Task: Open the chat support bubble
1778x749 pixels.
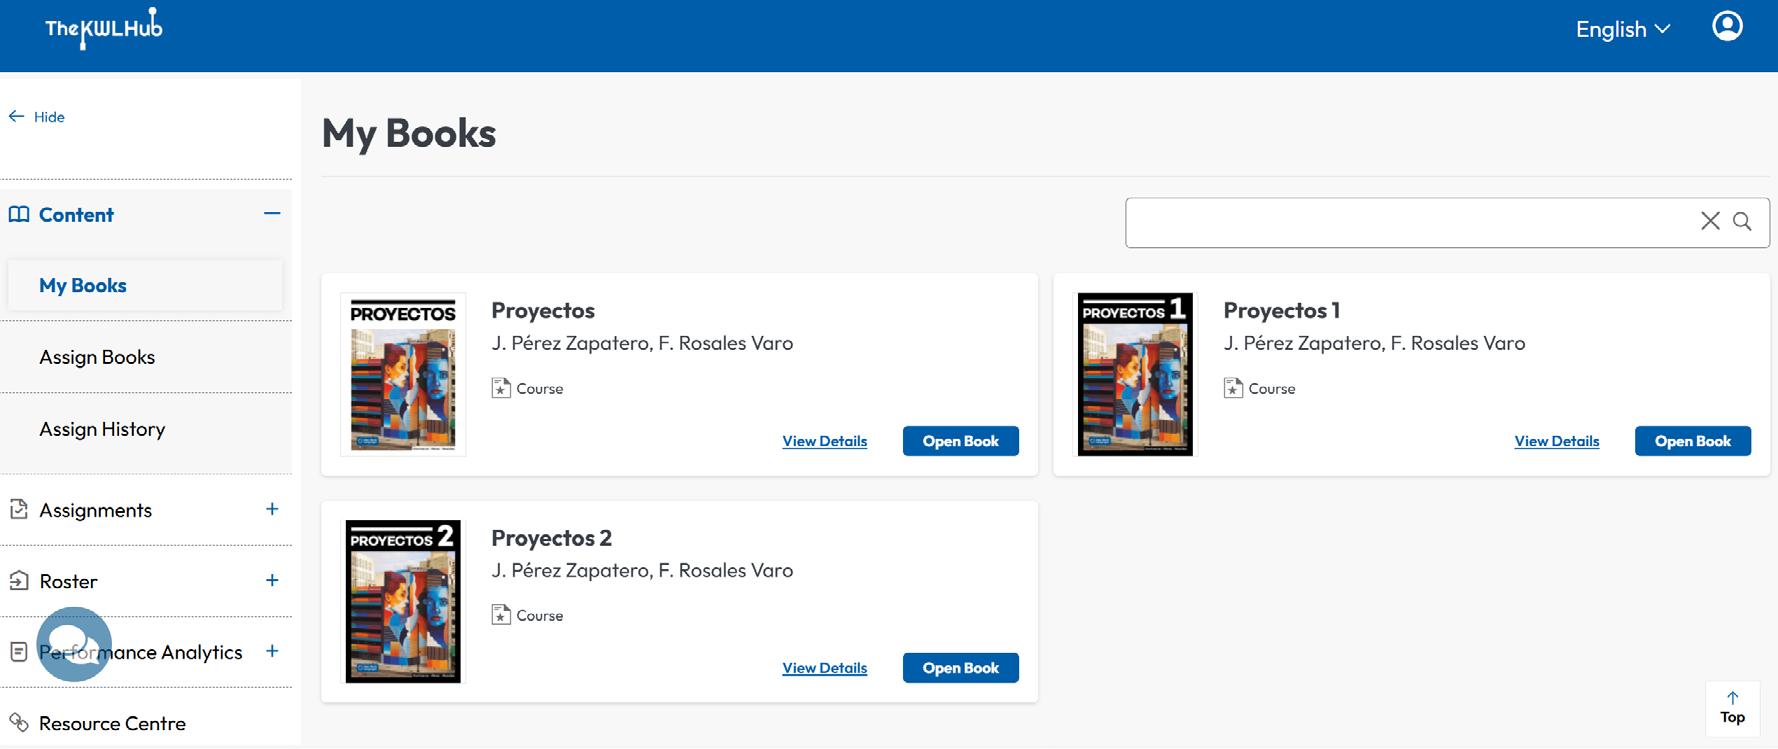Action: (x=74, y=644)
